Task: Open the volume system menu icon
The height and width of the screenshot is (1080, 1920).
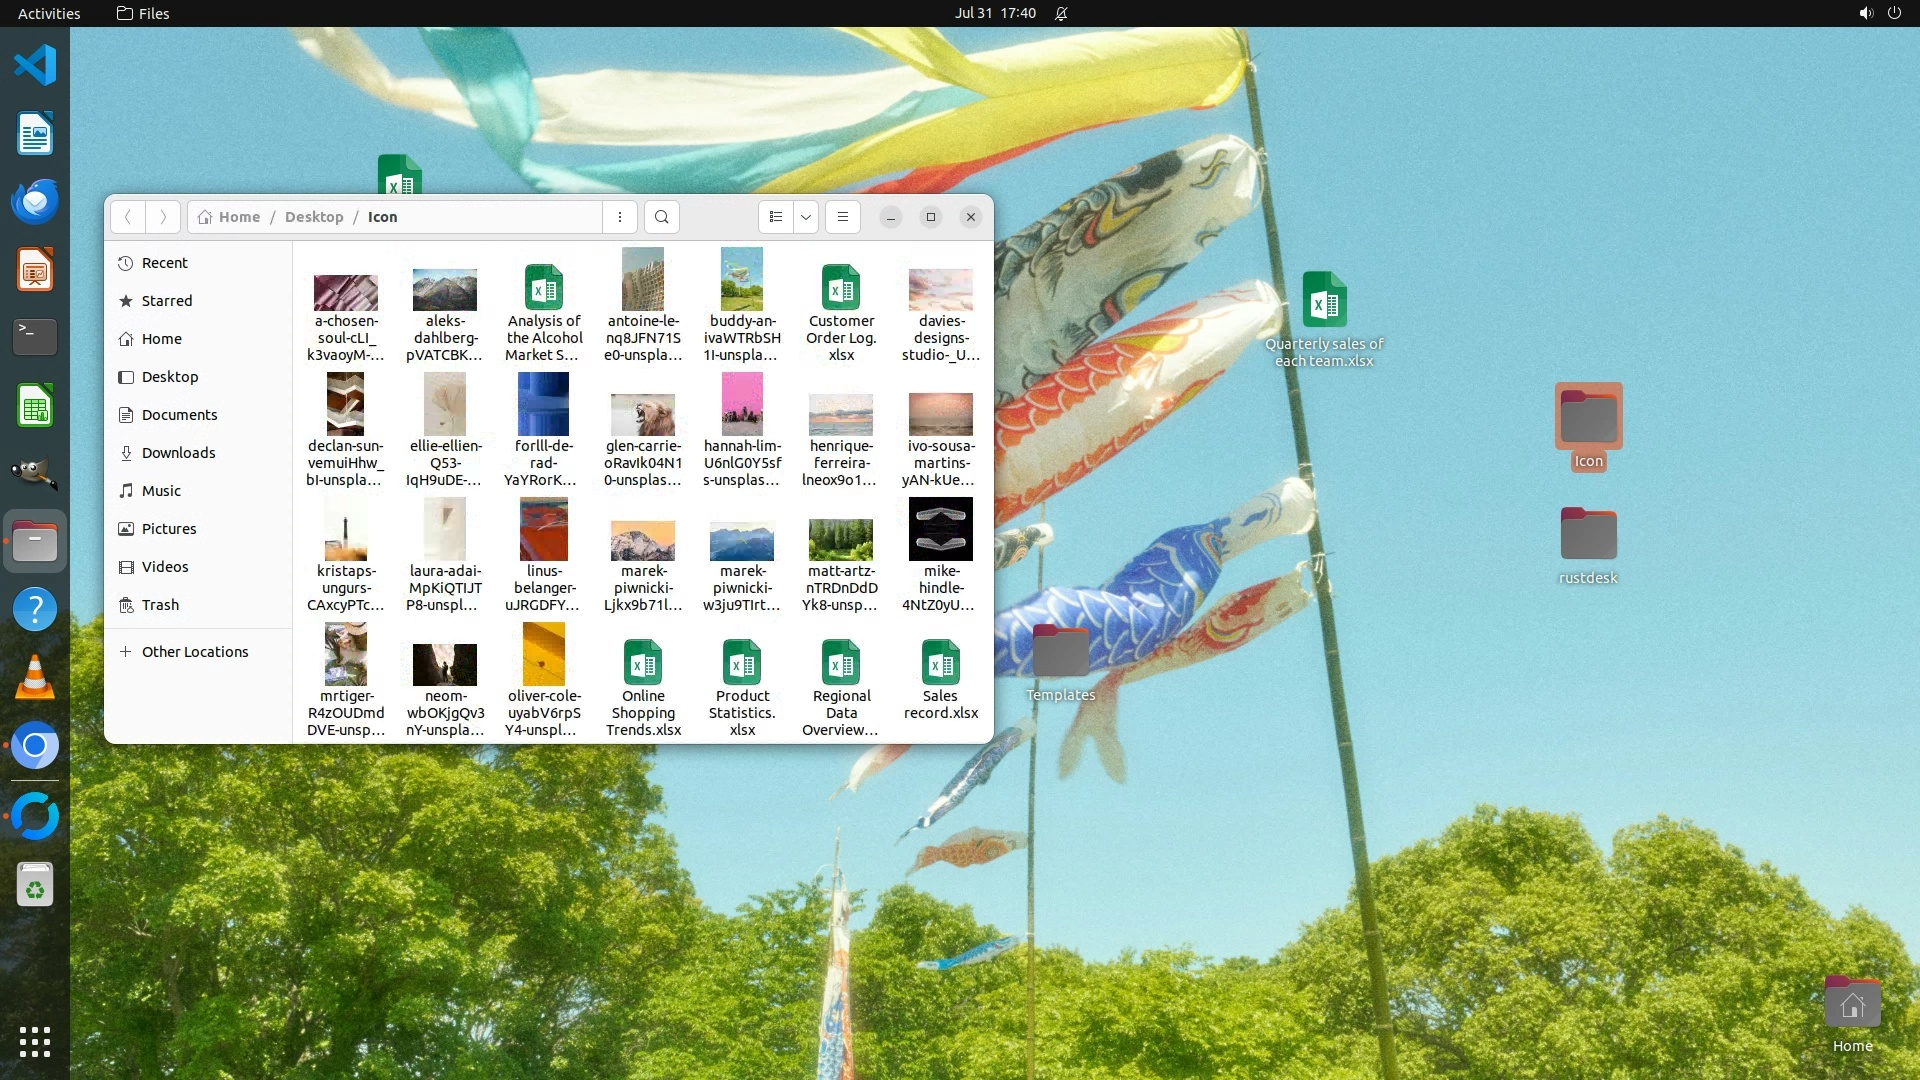Action: click(x=1865, y=13)
